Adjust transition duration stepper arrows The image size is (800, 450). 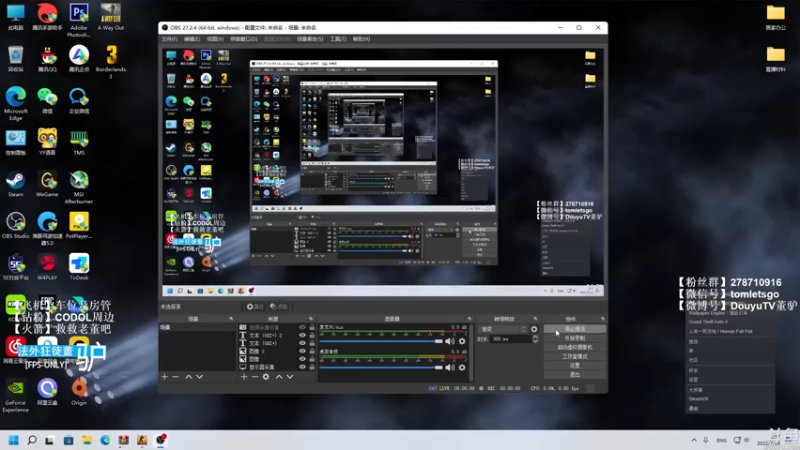coord(535,339)
